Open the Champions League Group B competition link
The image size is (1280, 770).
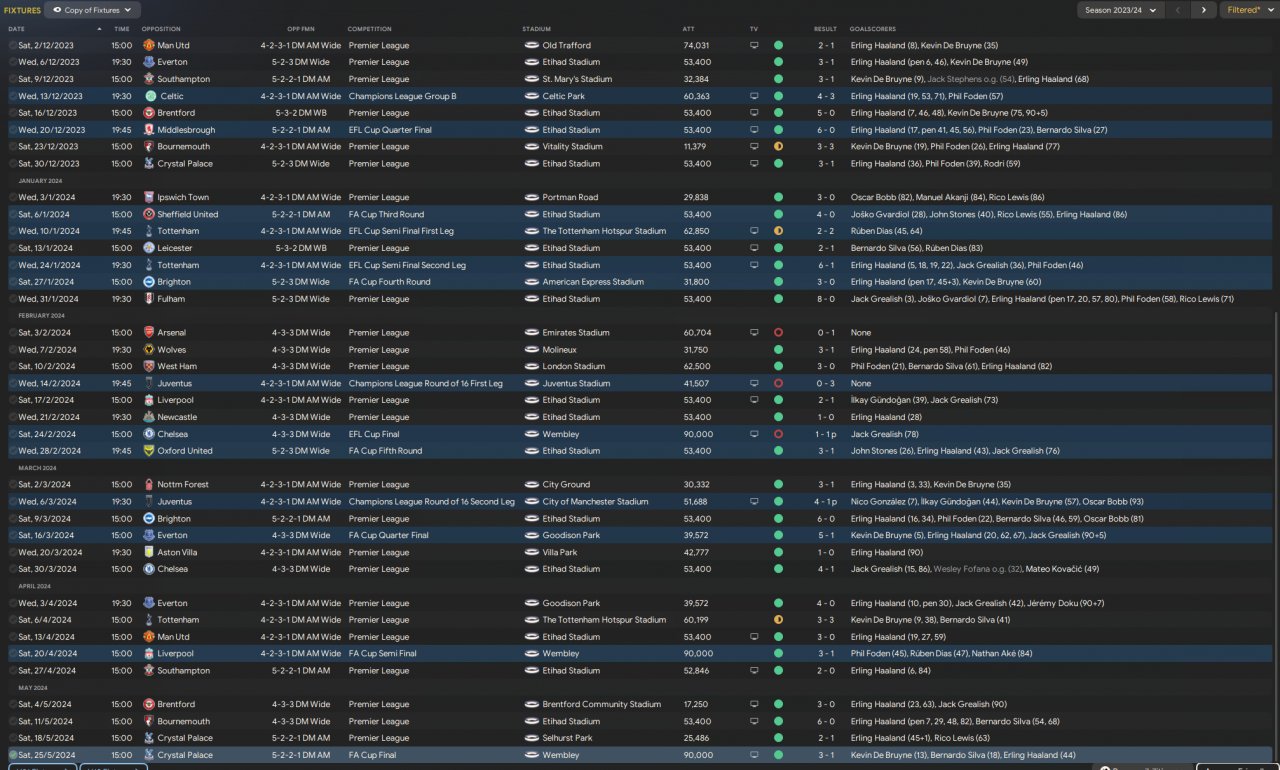point(402,96)
